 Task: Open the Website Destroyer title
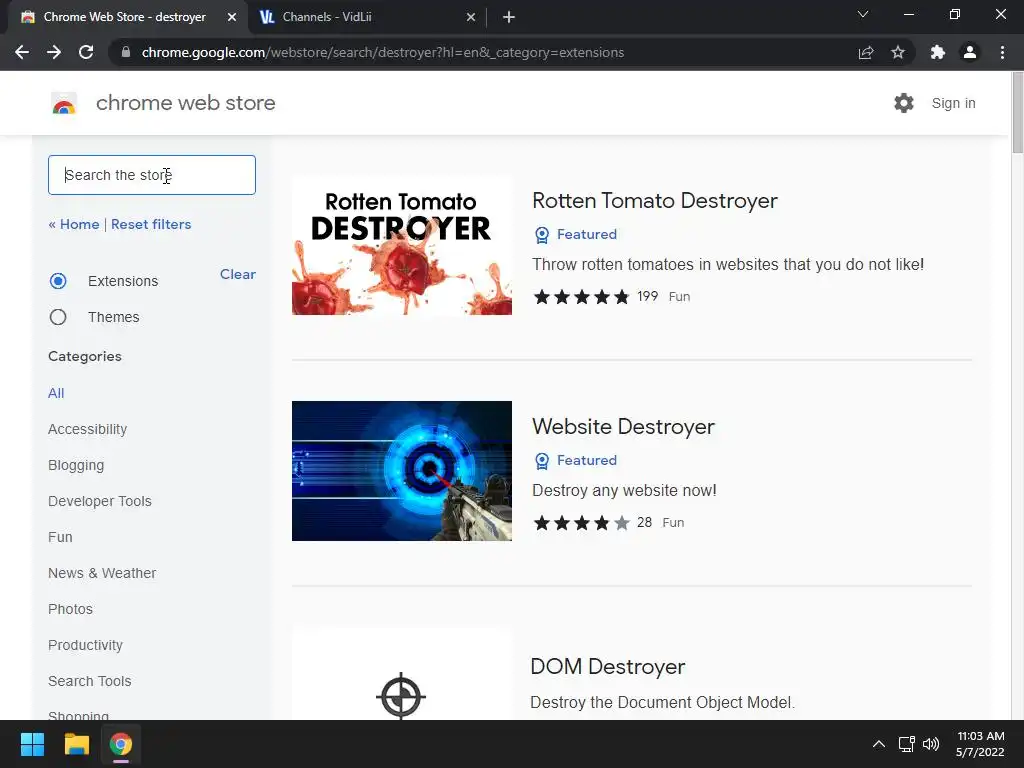624,426
